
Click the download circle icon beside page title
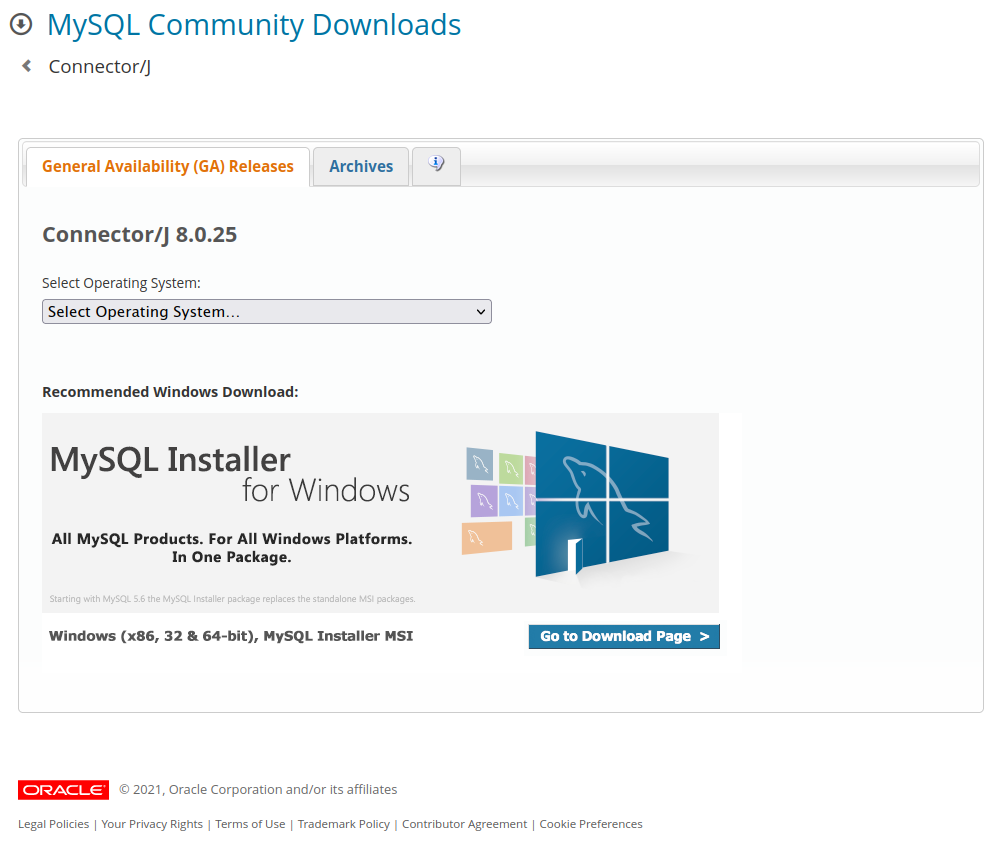tap(21, 24)
